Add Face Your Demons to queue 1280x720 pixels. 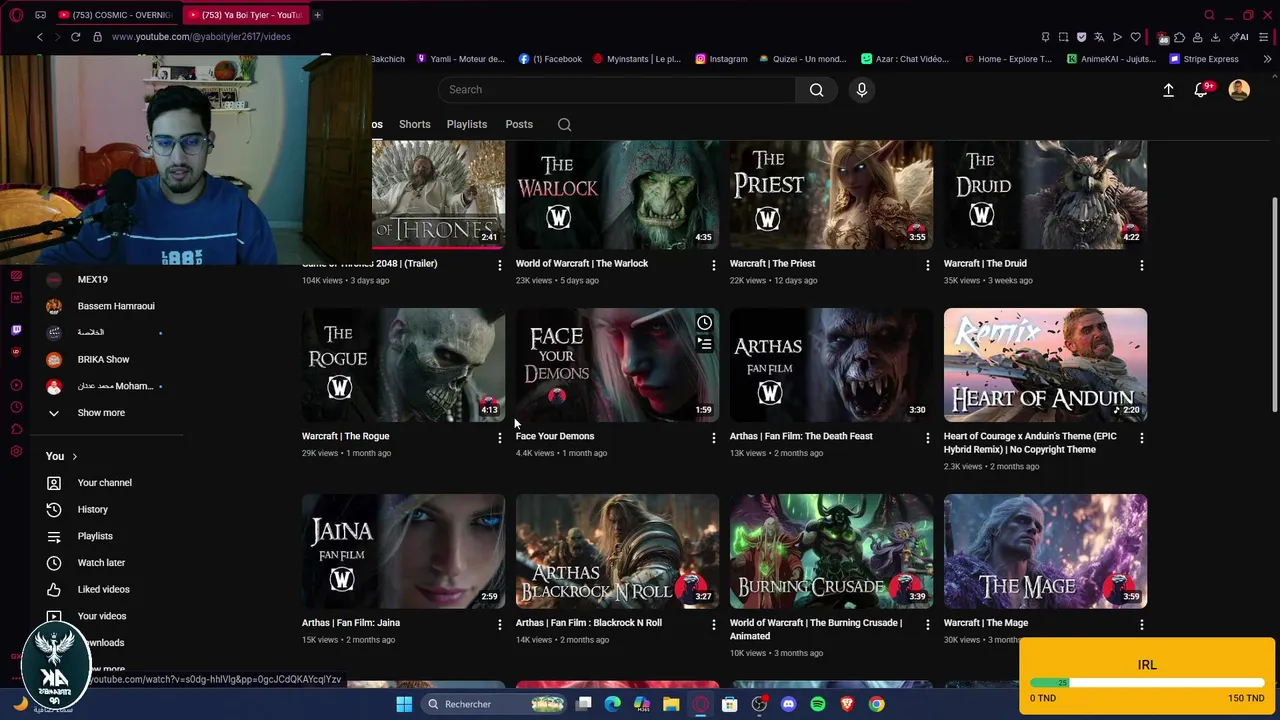(x=704, y=344)
